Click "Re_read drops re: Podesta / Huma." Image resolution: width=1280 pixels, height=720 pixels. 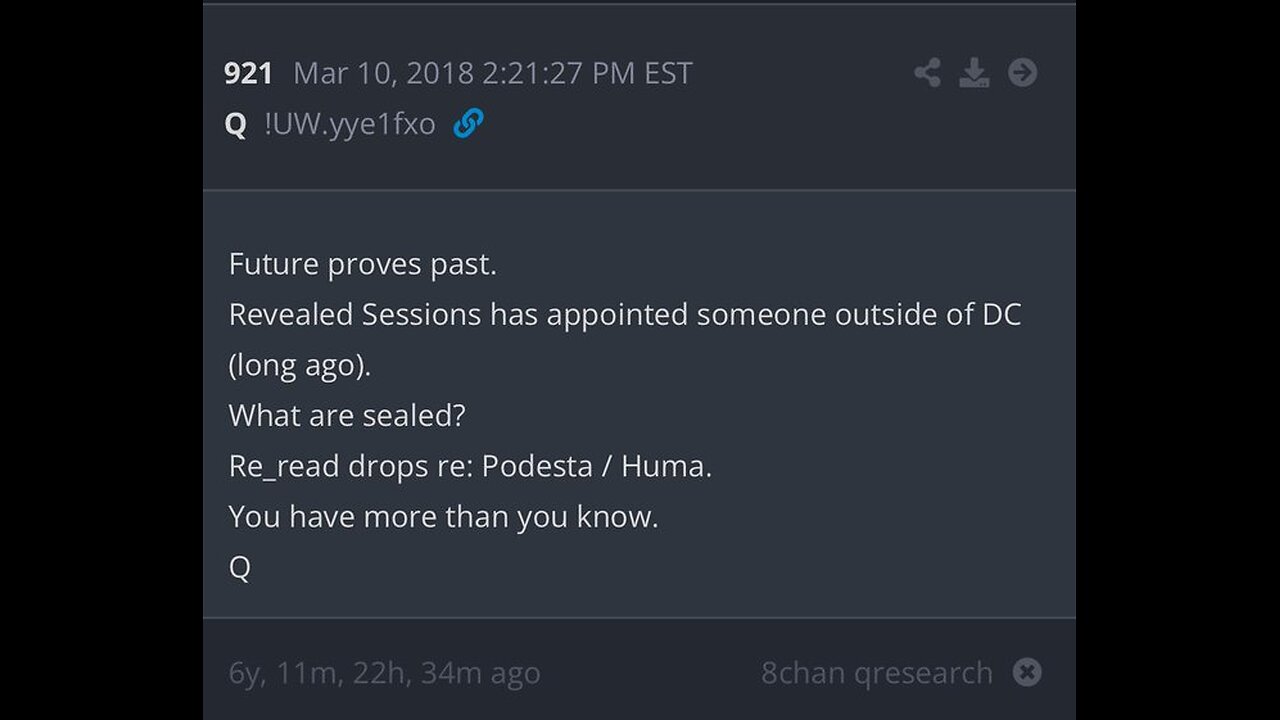(470, 467)
